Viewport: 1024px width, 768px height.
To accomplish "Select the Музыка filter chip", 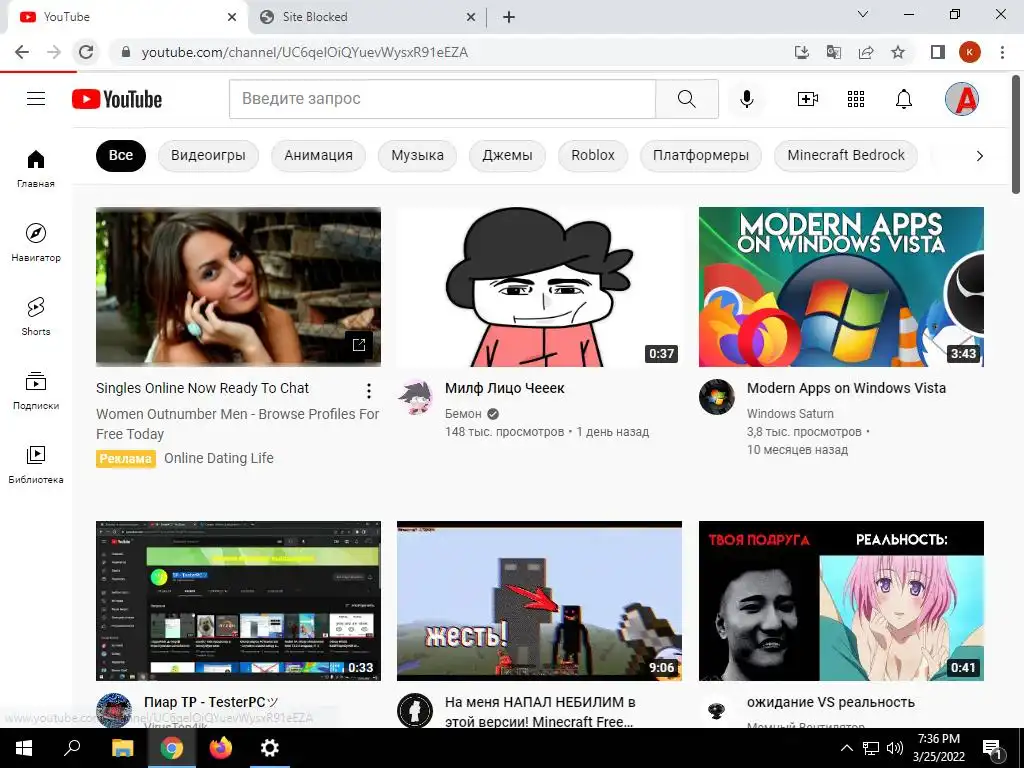I will 417,155.
